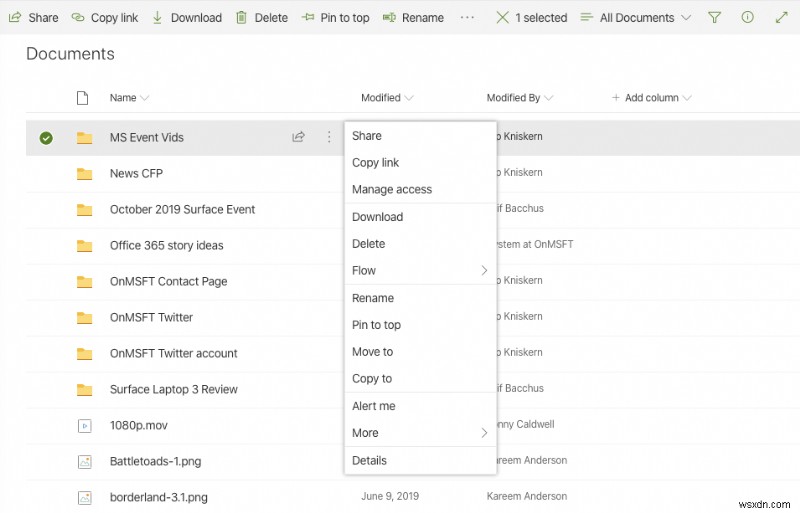
Task: Click the 1080p.mov video file icon
Action: [x=85, y=425]
